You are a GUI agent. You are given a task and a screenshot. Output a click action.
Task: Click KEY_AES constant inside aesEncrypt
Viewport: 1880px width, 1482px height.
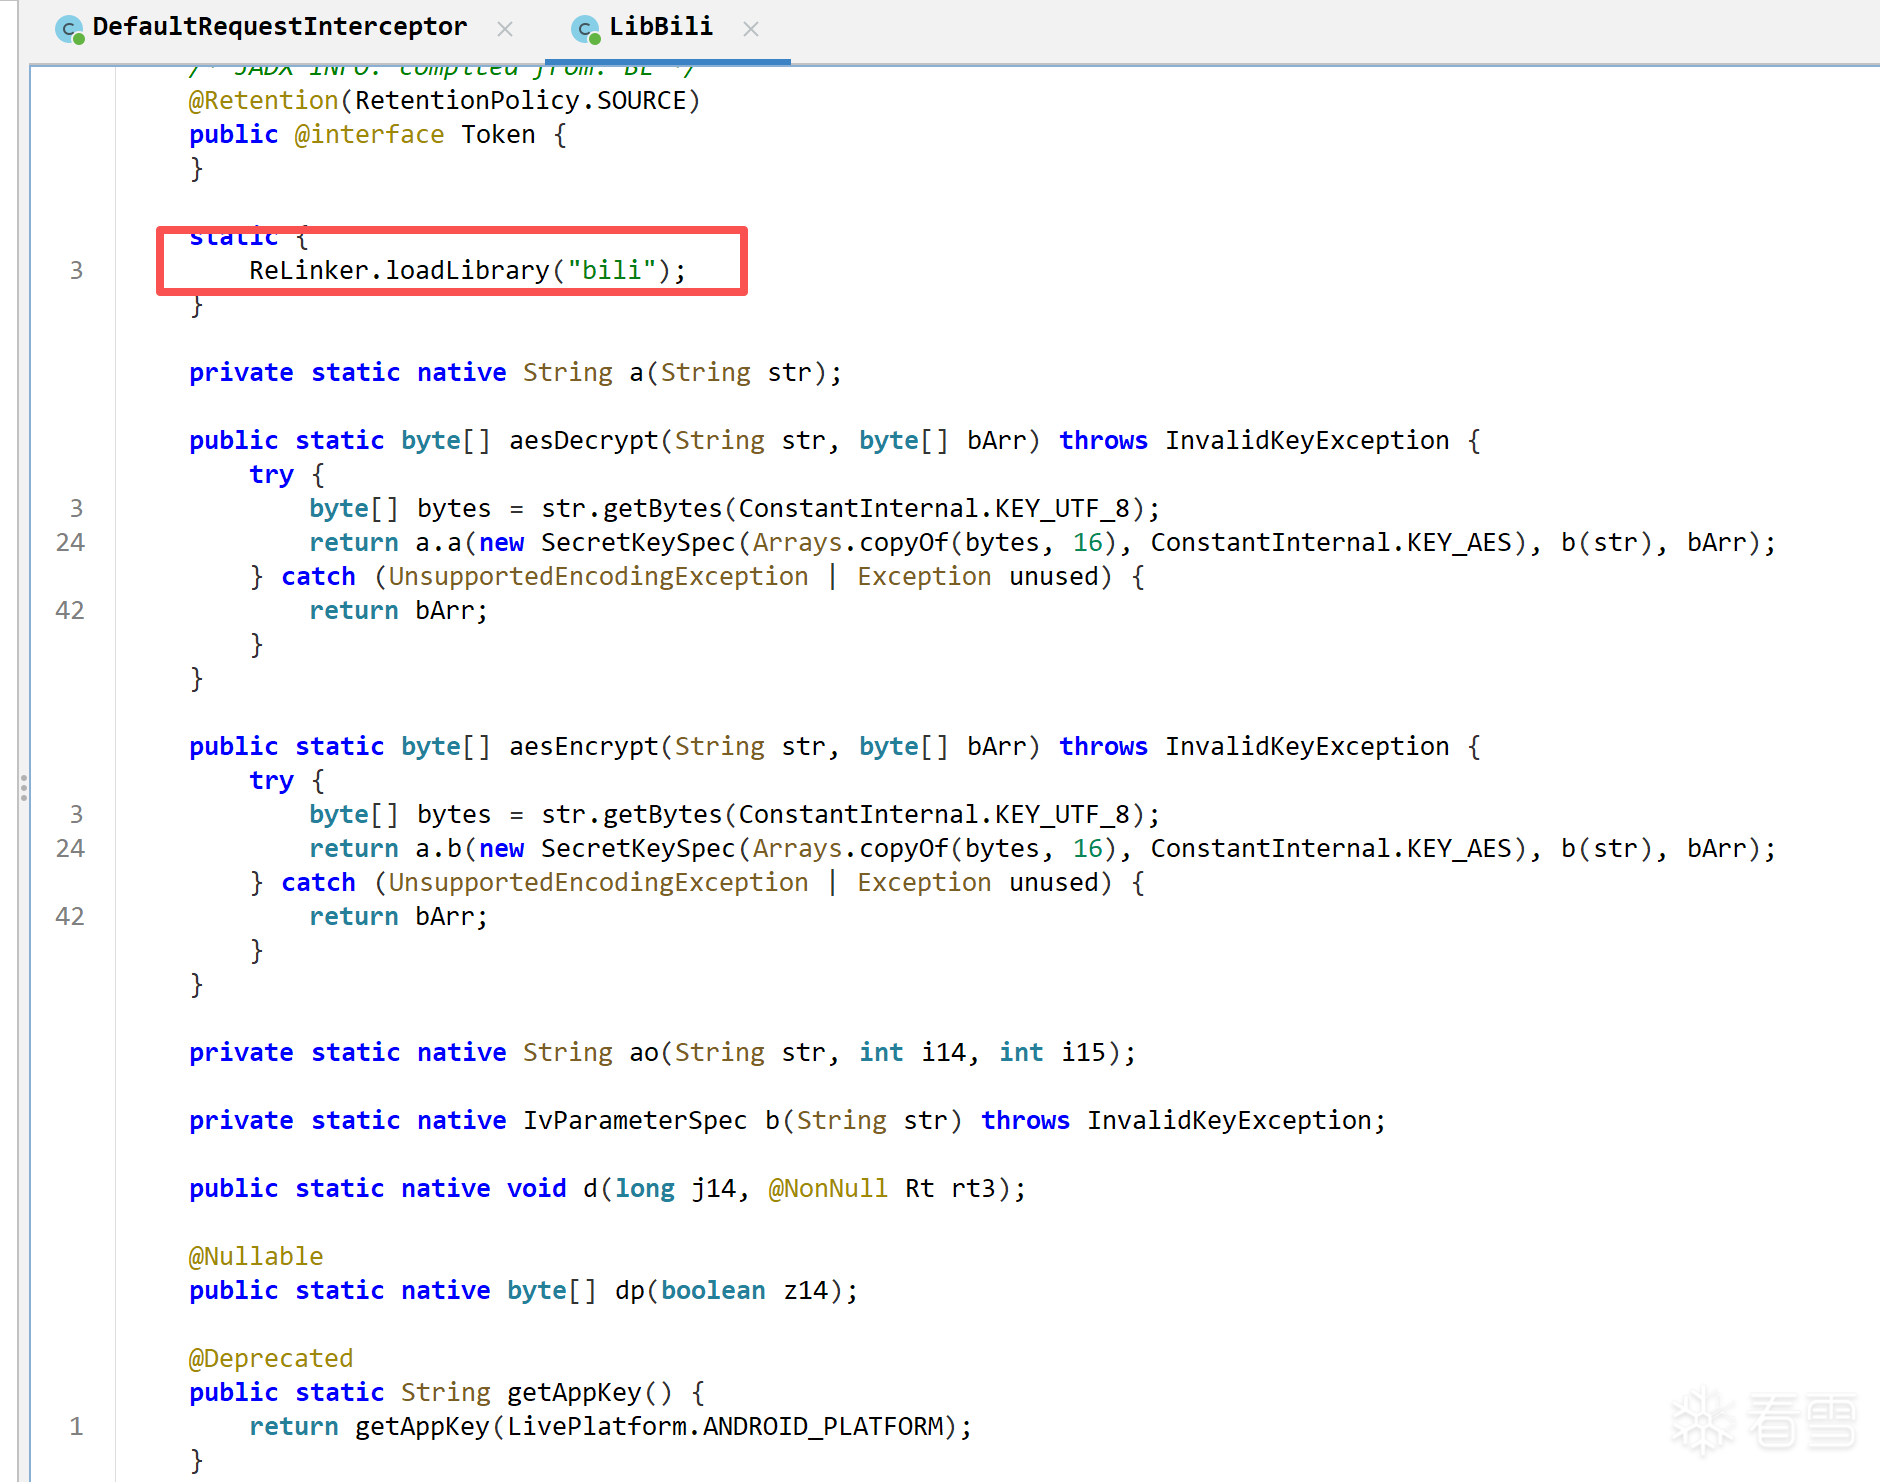(x=1460, y=849)
